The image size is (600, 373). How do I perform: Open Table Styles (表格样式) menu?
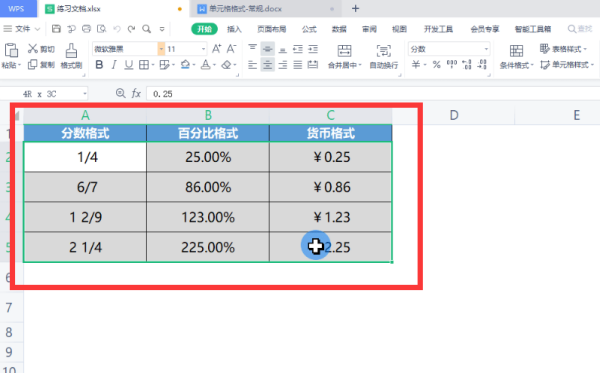(563, 49)
